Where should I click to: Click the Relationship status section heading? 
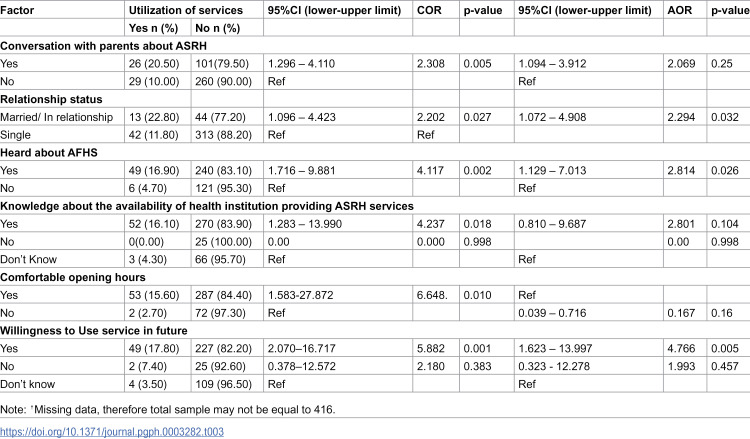click(x=51, y=99)
